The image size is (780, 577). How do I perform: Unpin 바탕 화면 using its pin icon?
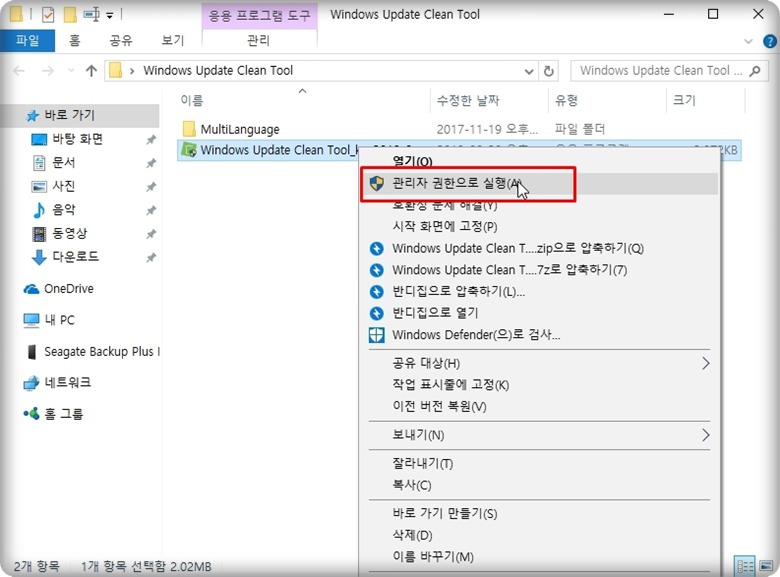point(151,140)
